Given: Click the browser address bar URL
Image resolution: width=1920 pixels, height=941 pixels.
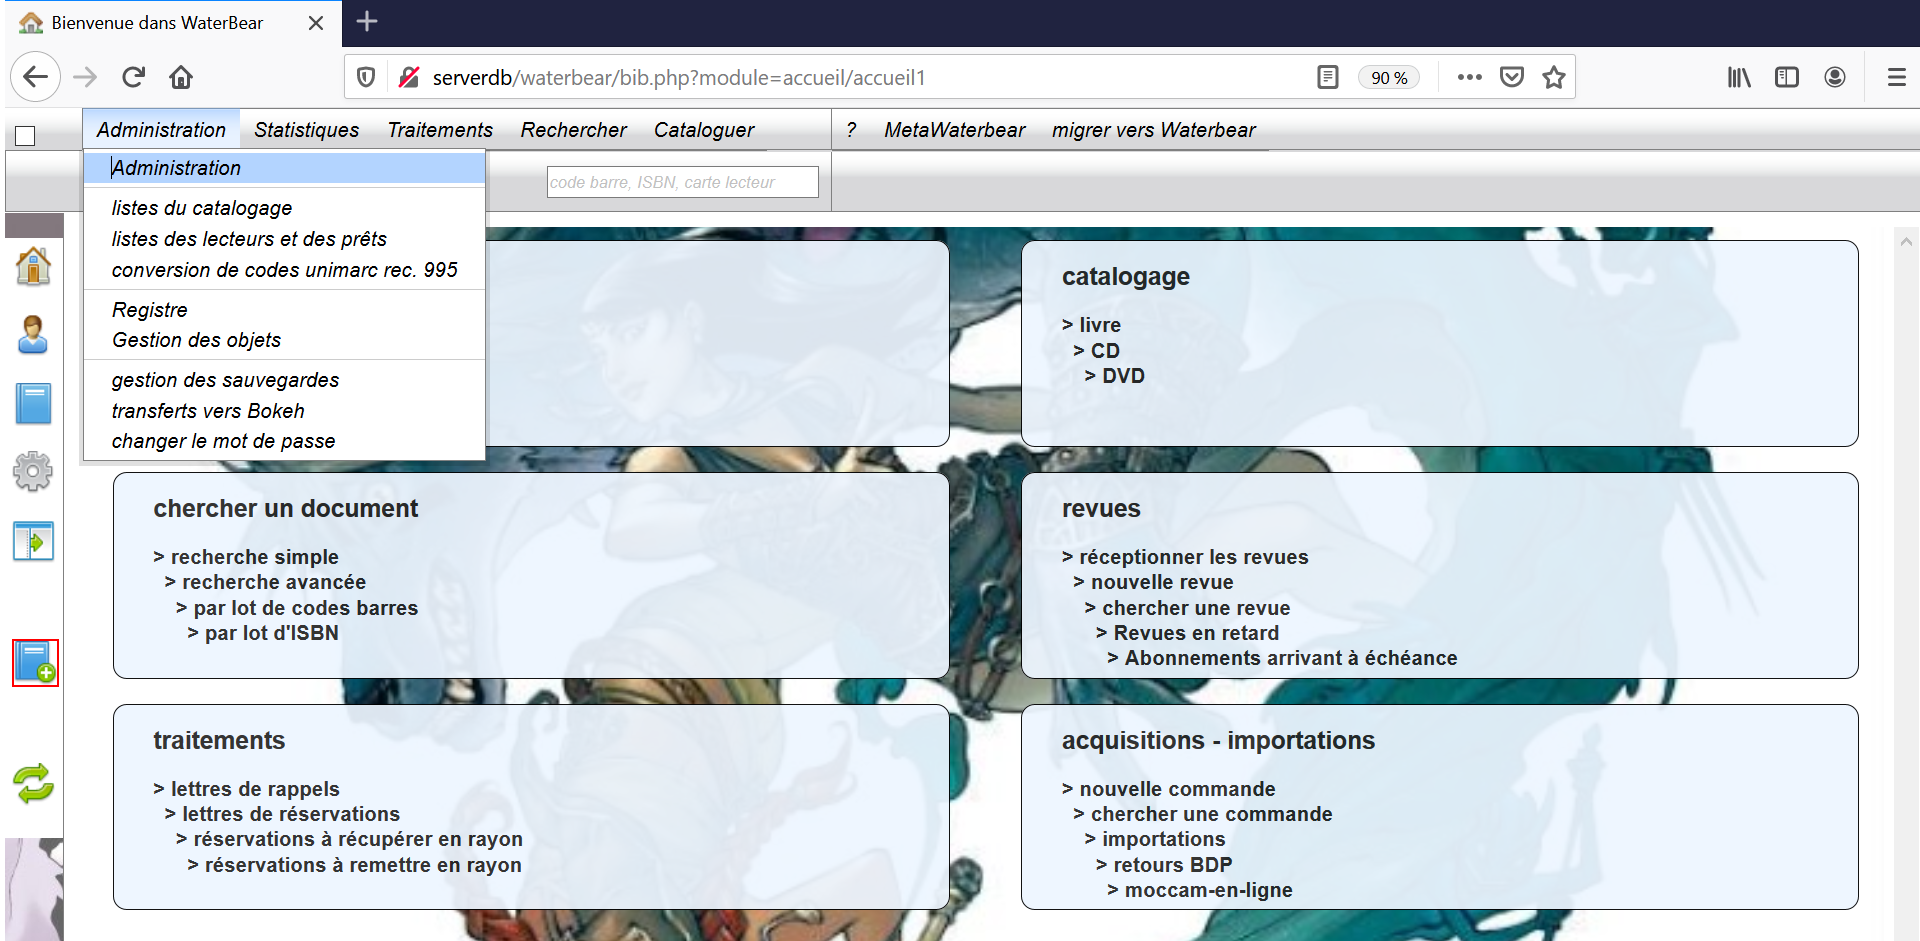Looking at the screenshot, I should 678,77.
